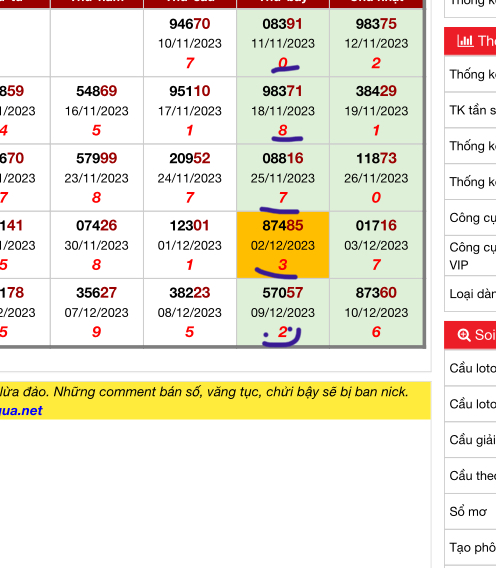Click result 94670 for 10/11/2023
The height and width of the screenshot is (568, 496).
tap(190, 24)
